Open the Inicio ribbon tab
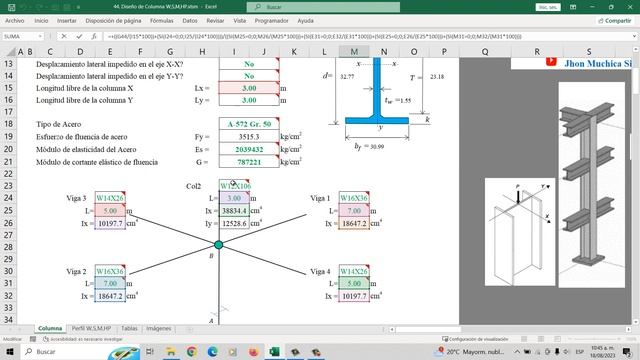The image size is (640, 360). coord(41,20)
